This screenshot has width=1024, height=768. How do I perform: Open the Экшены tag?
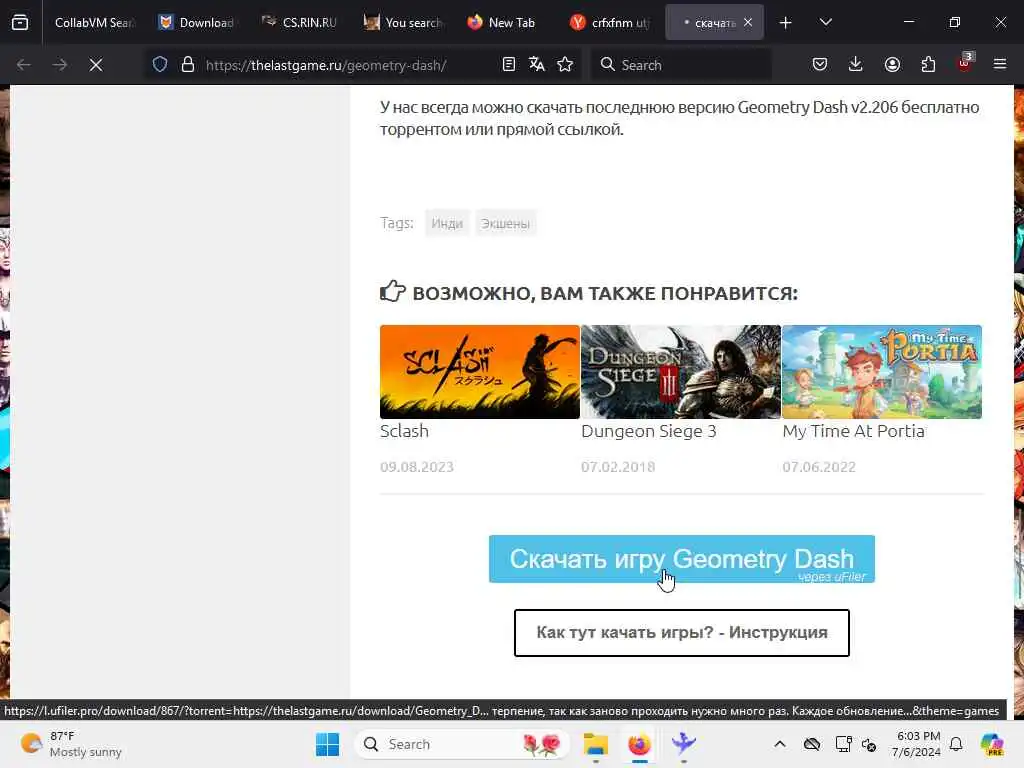click(x=505, y=223)
